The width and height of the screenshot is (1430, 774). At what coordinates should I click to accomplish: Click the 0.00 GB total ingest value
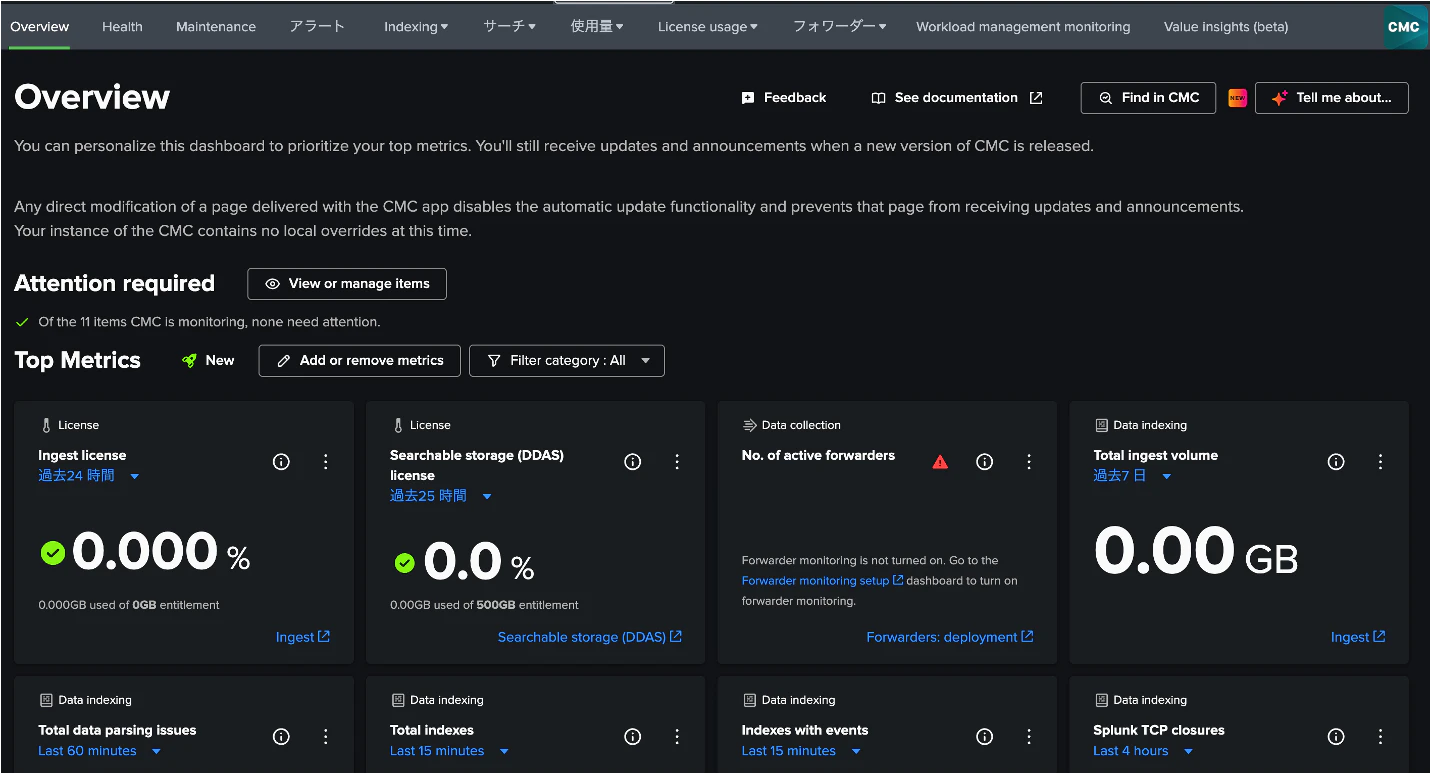point(1196,552)
